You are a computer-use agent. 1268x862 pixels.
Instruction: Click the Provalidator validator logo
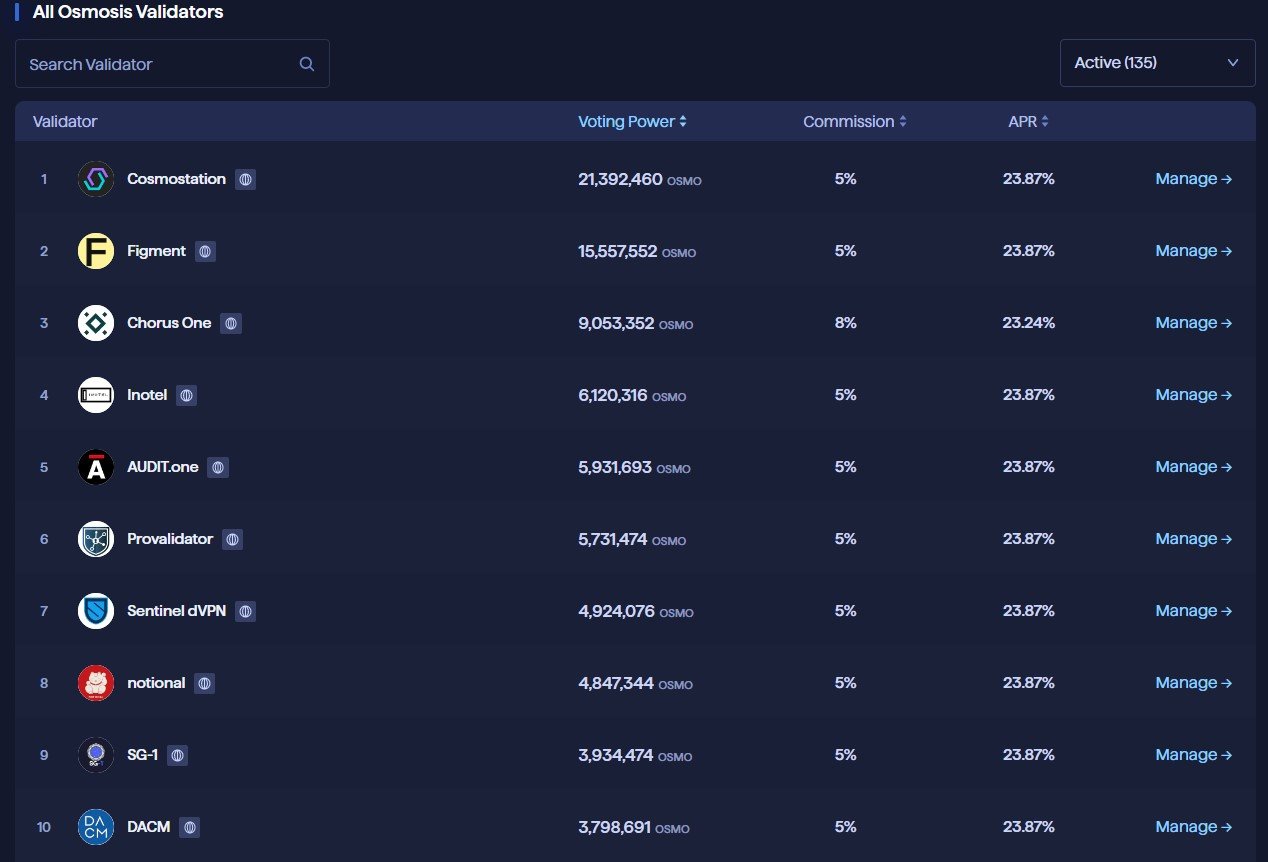click(96, 539)
